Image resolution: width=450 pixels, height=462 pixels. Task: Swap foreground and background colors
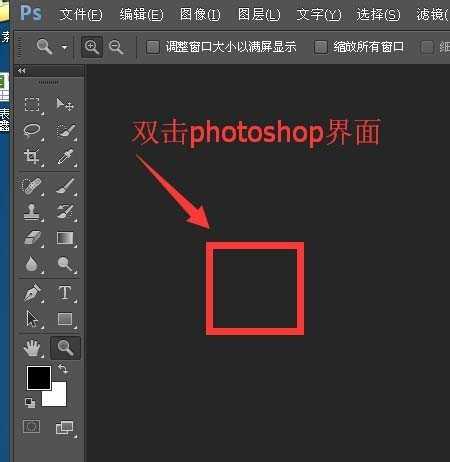[62, 369]
